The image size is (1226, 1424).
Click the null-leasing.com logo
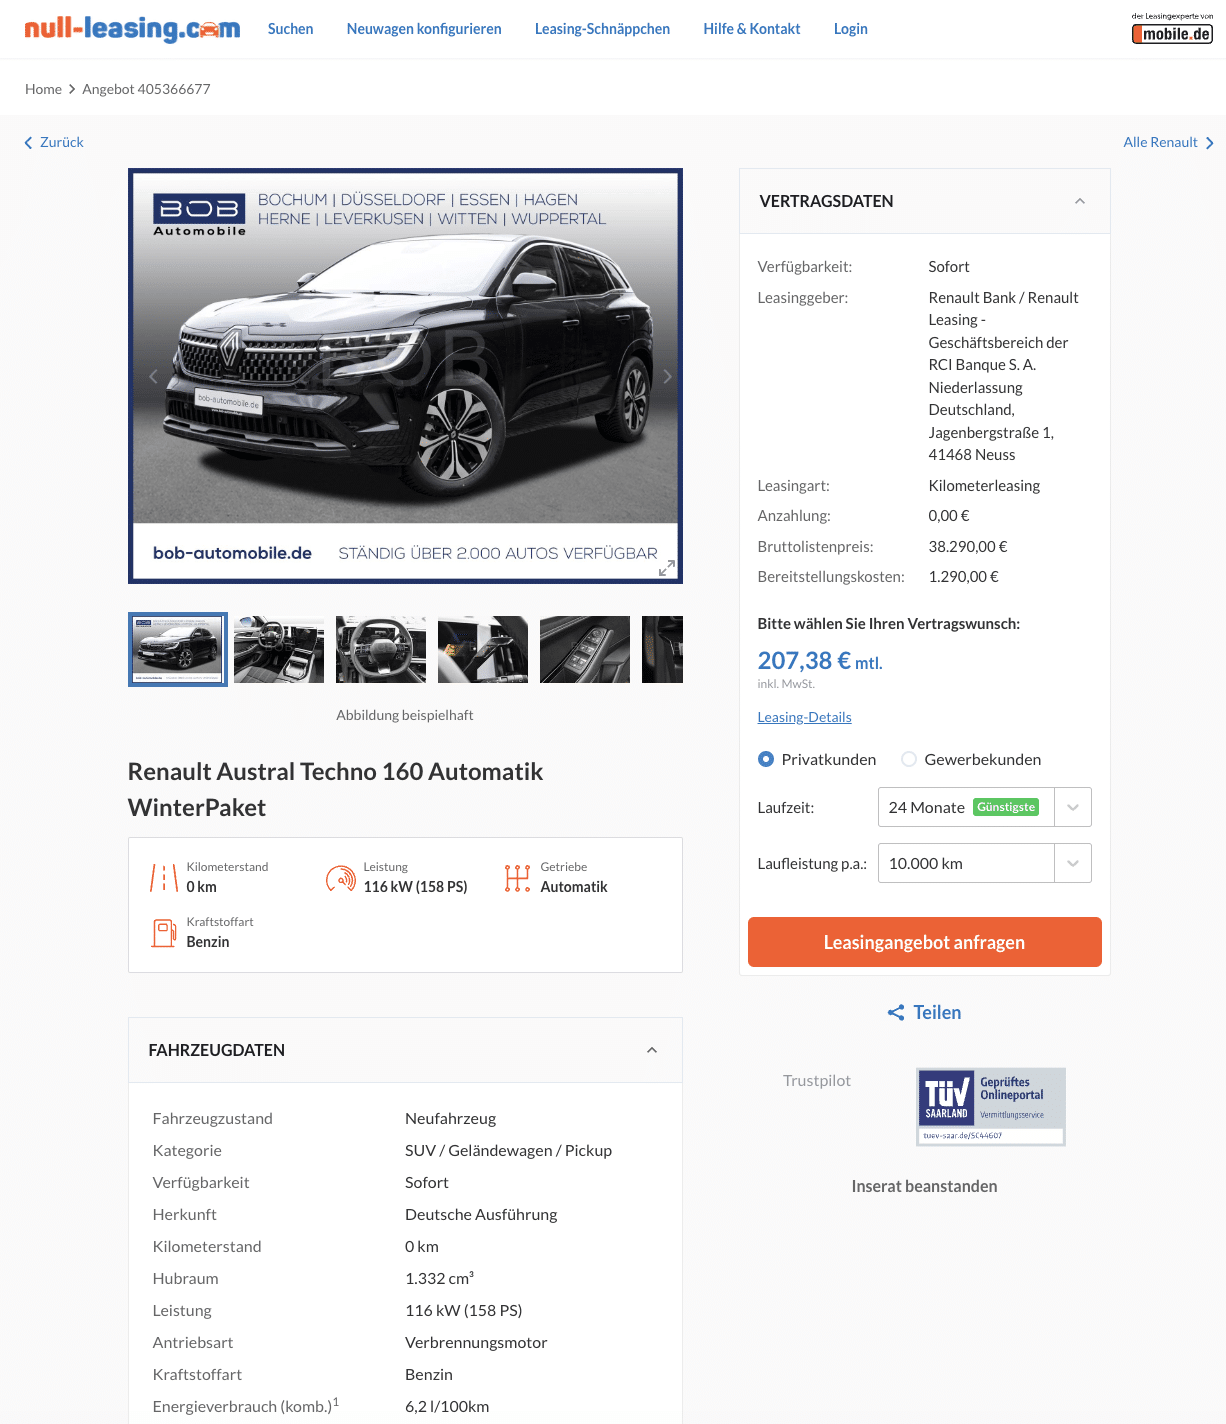[132, 29]
